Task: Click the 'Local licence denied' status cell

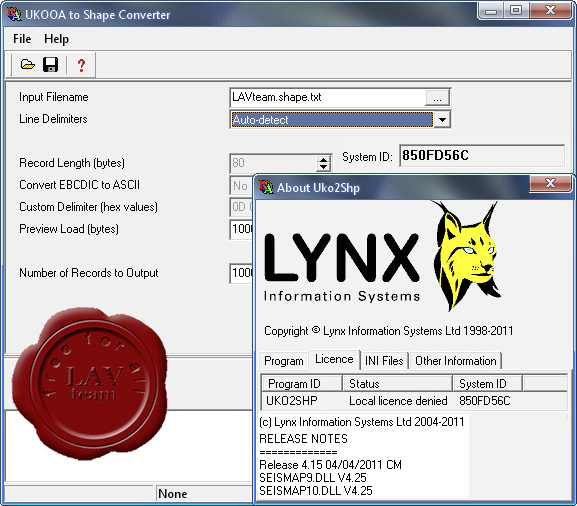Action: (398, 400)
